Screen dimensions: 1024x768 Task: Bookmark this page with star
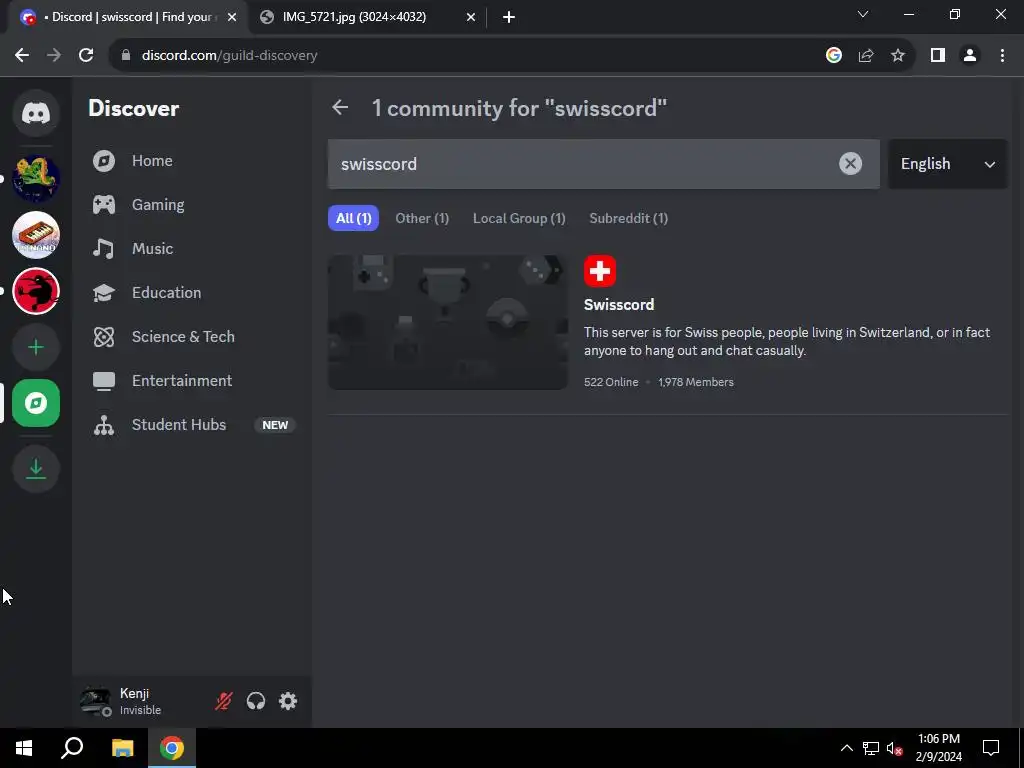(898, 56)
